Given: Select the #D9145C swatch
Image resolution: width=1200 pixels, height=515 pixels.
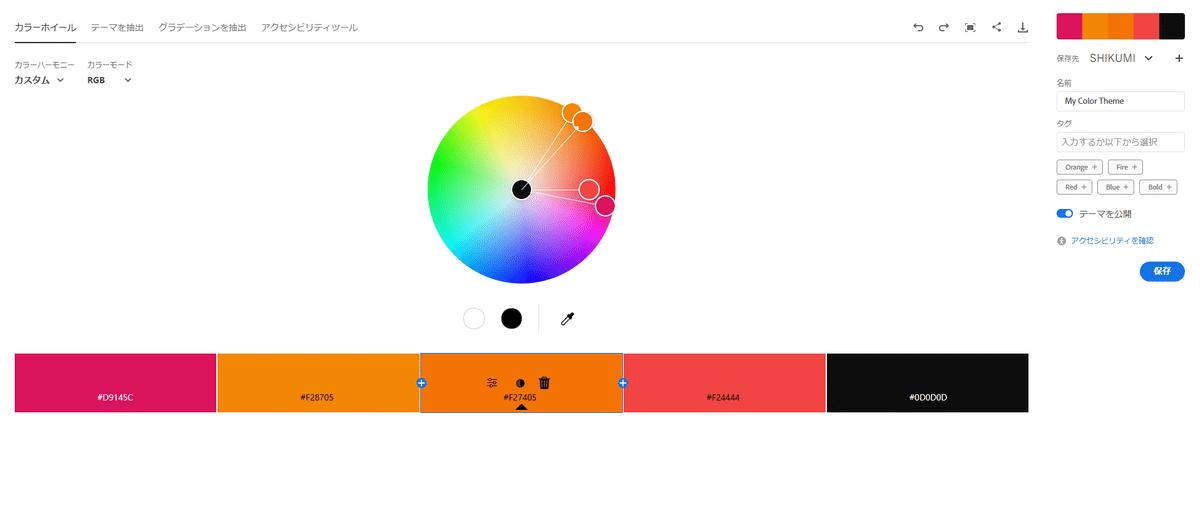Looking at the screenshot, I should (115, 382).
